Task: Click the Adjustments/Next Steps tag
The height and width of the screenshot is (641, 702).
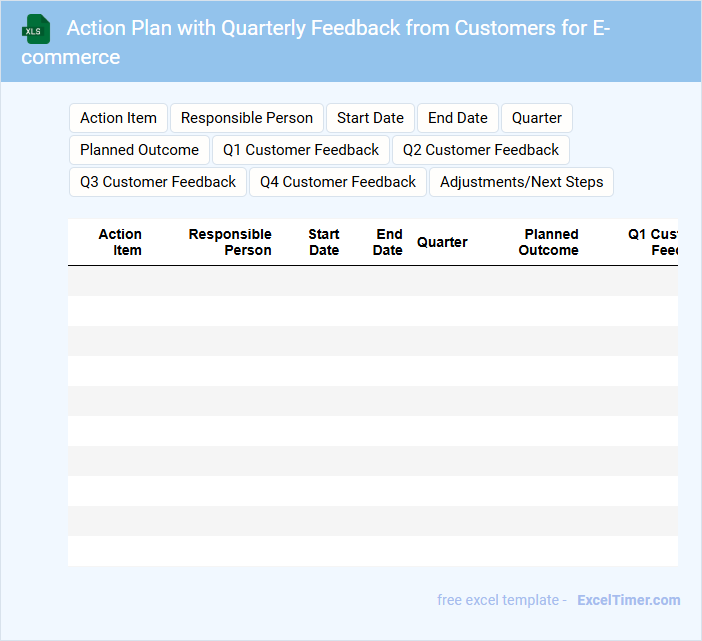Action: click(x=521, y=182)
